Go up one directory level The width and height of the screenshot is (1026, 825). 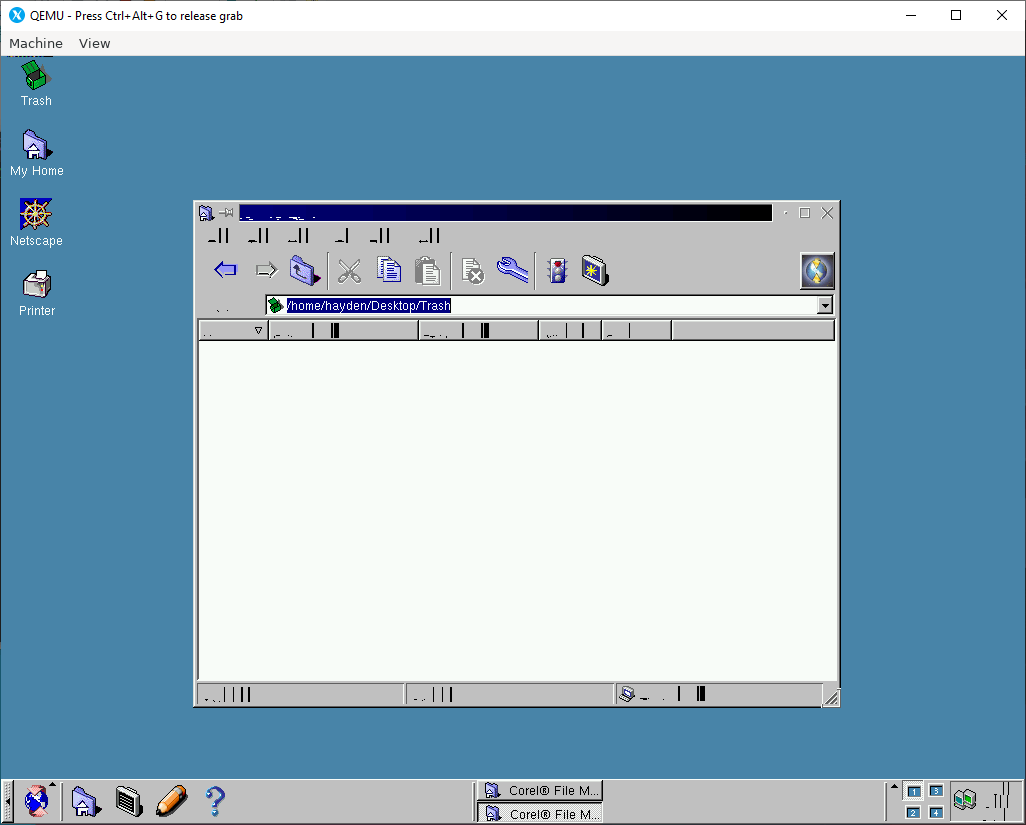click(x=304, y=270)
